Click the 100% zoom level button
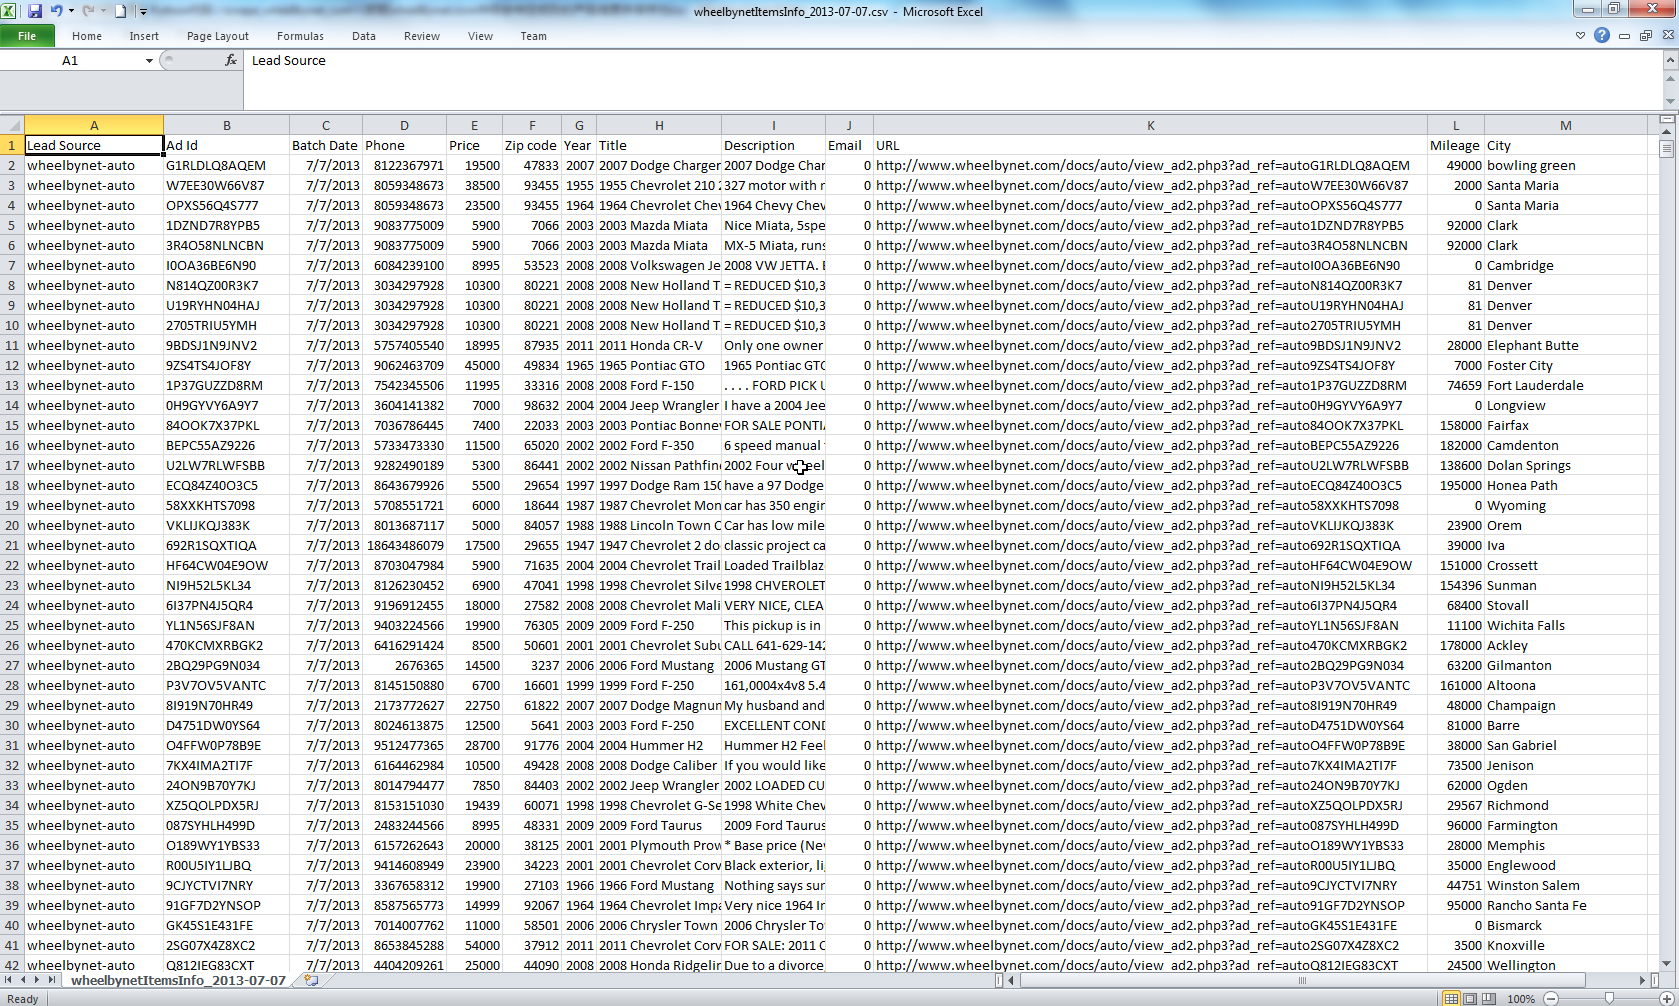The width and height of the screenshot is (1679, 1006). [1520, 998]
